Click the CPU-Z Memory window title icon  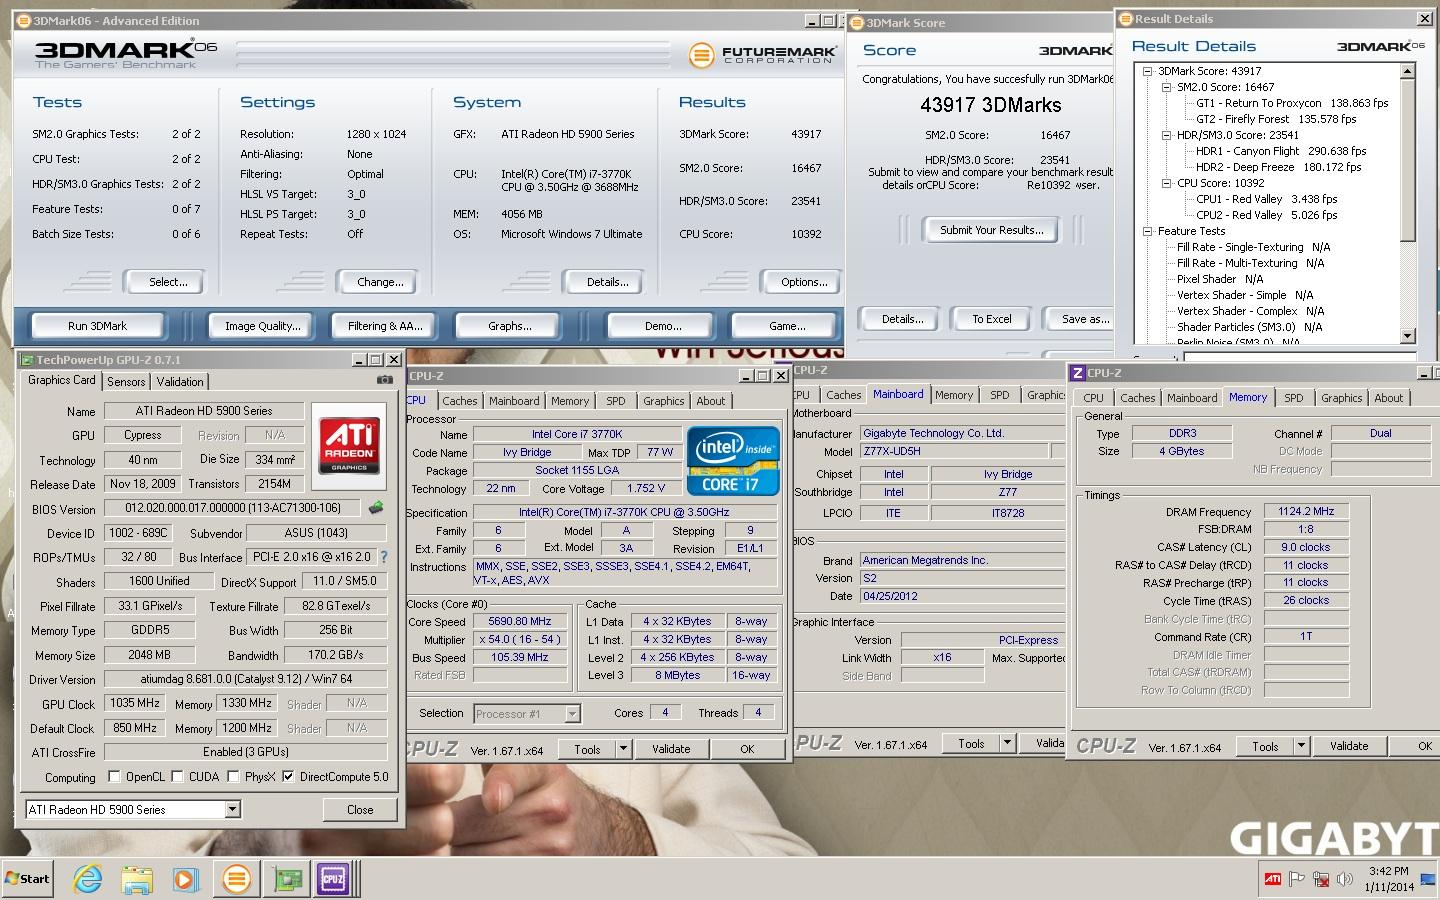[x=1077, y=373]
